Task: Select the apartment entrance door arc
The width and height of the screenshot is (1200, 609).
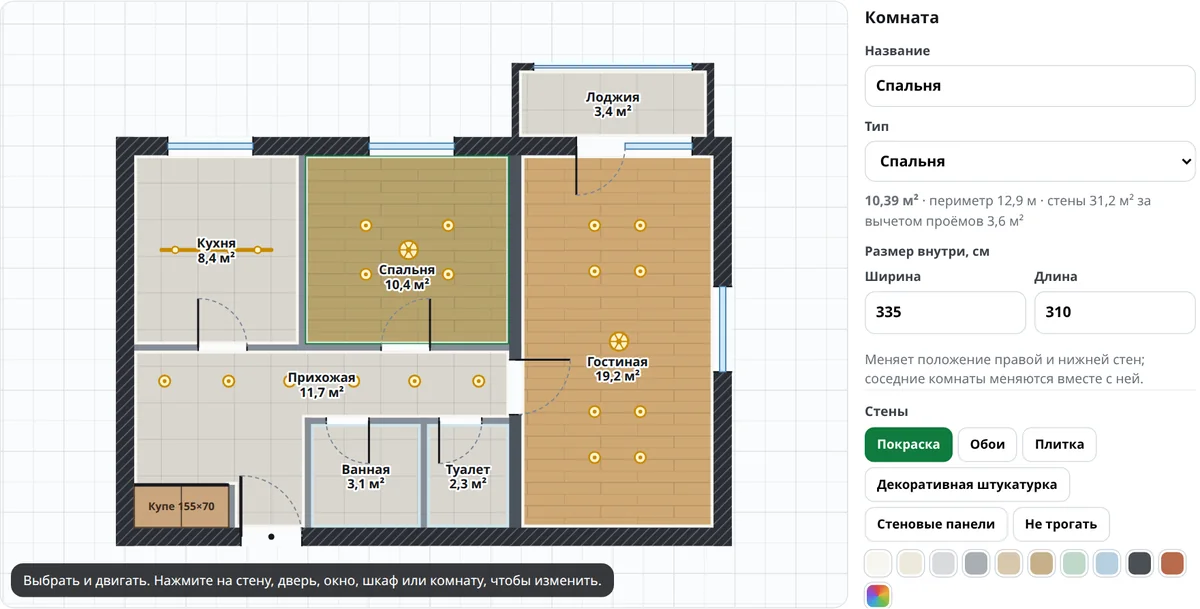Action: pos(272,500)
